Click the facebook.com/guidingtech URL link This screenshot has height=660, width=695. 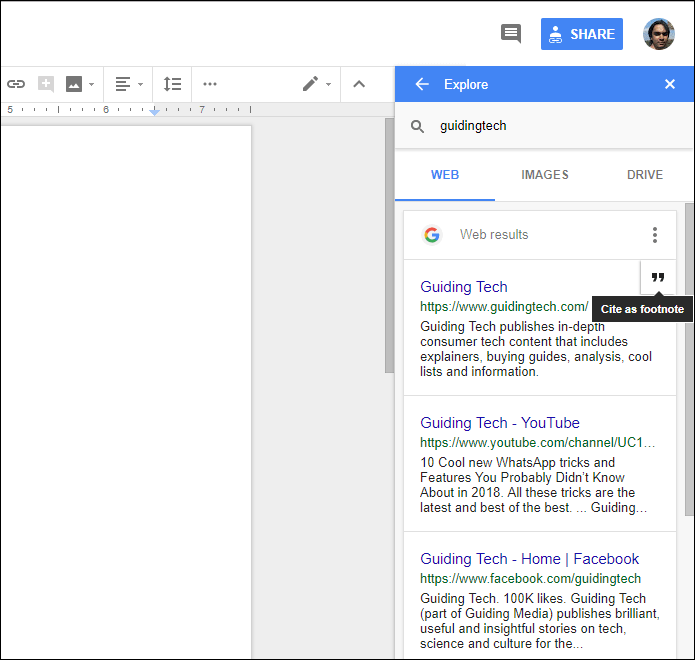click(531, 578)
